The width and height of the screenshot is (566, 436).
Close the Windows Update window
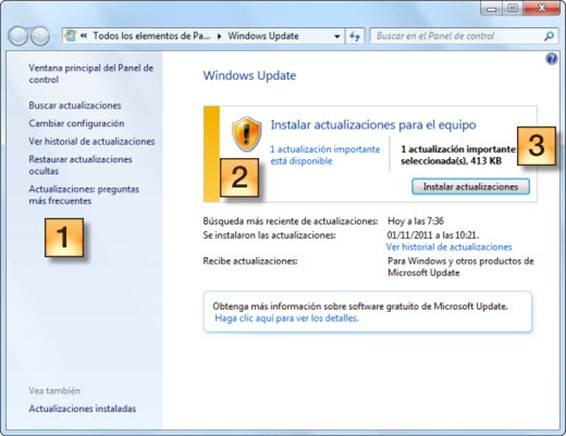tap(541, 8)
